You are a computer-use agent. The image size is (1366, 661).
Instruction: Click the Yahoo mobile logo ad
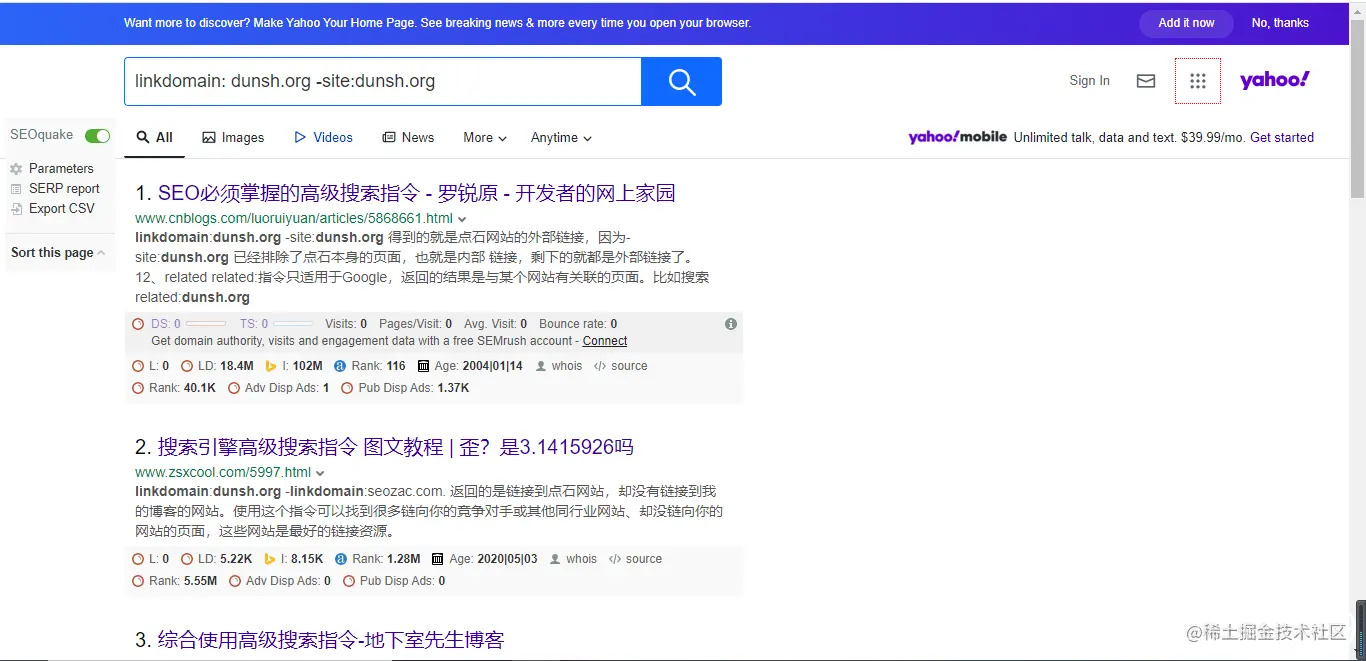pos(957,137)
